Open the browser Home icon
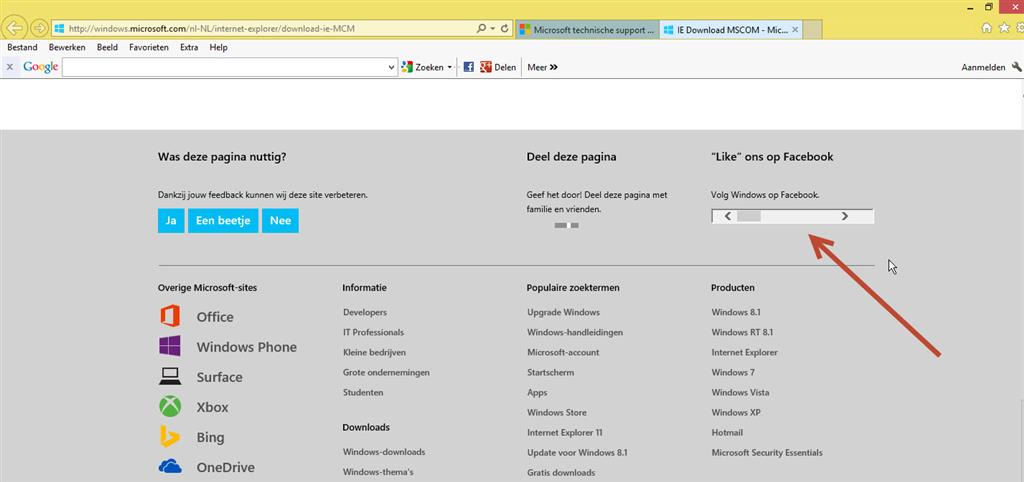1024x482 pixels. (987, 28)
